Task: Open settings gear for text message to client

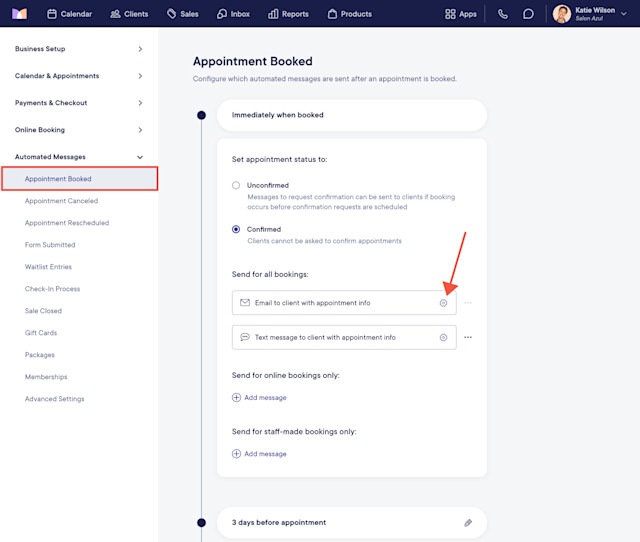Action: pos(443,337)
